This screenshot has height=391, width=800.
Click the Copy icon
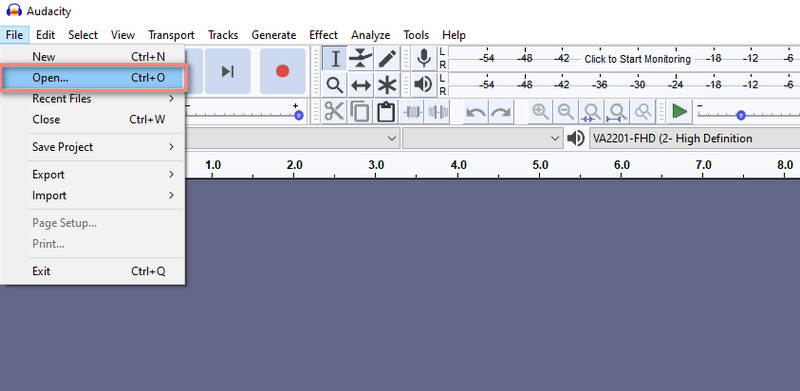(361, 111)
